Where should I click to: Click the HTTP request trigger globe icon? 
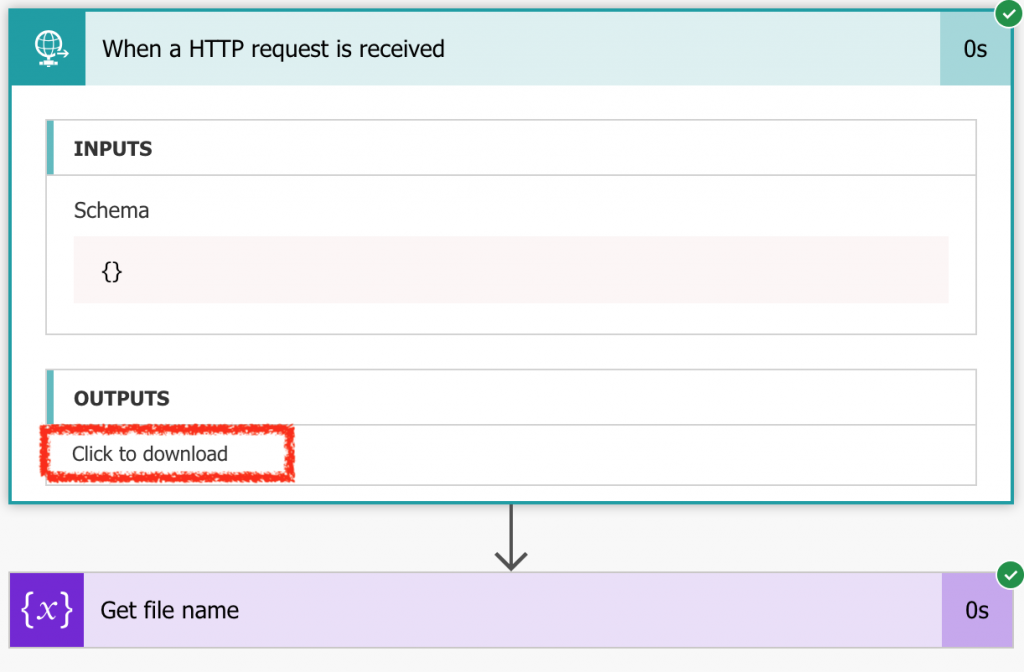pos(48,48)
